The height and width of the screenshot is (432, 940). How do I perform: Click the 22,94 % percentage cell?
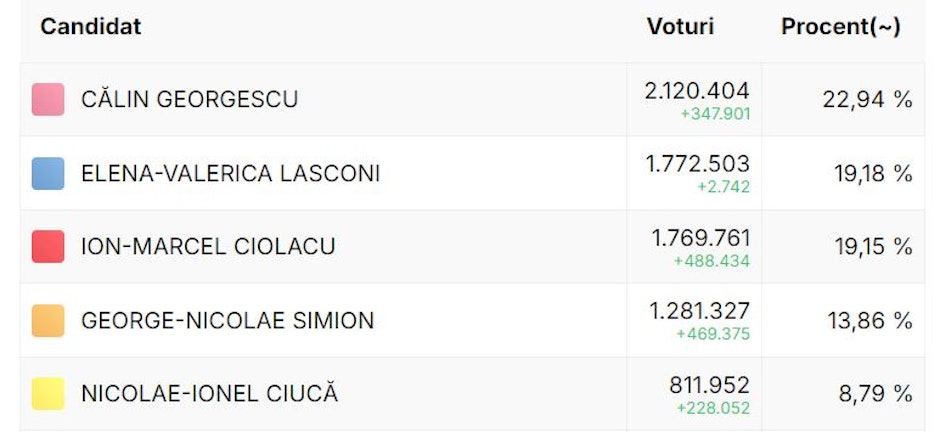(867, 99)
